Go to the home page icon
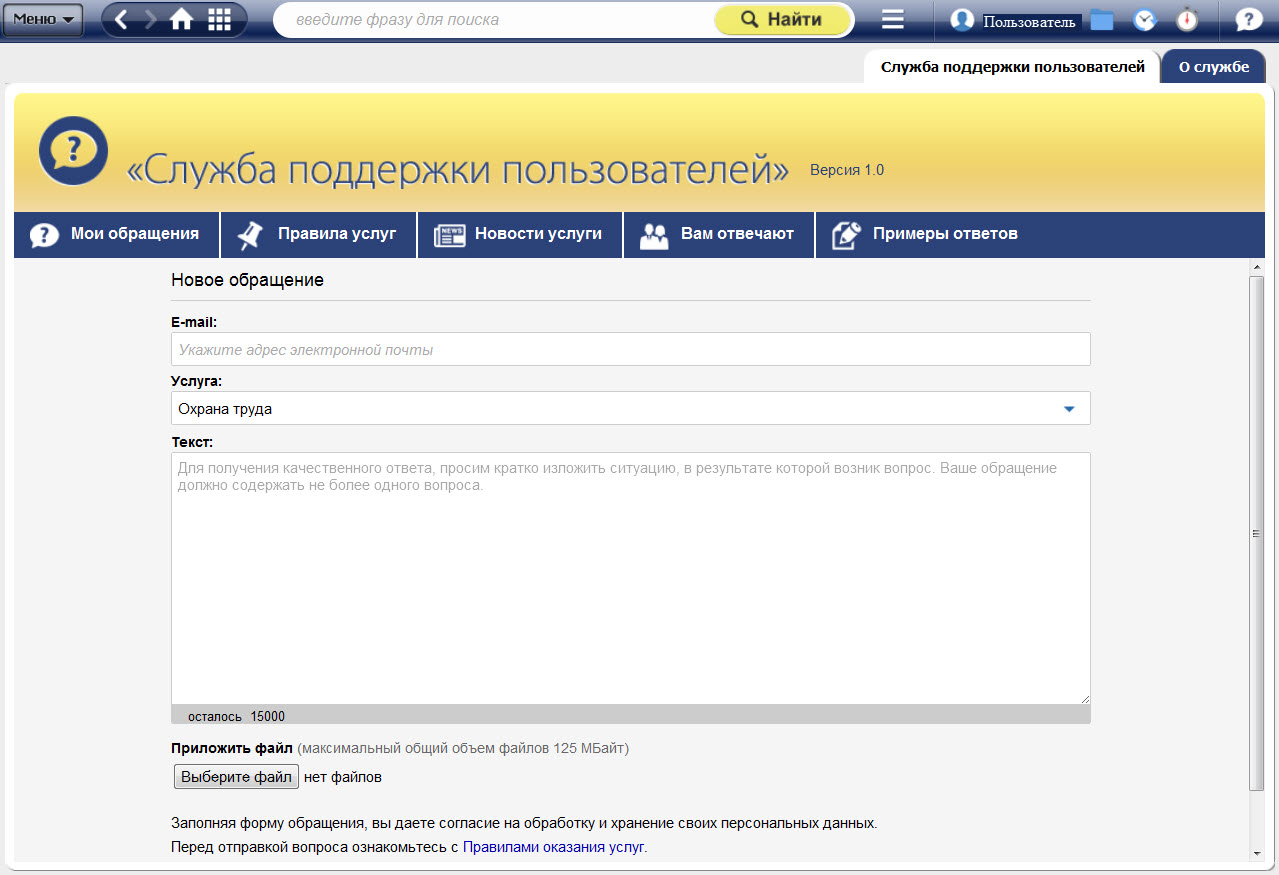Image resolution: width=1279 pixels, height=875 pixels. pyautogui.click(x=181, y=20)
